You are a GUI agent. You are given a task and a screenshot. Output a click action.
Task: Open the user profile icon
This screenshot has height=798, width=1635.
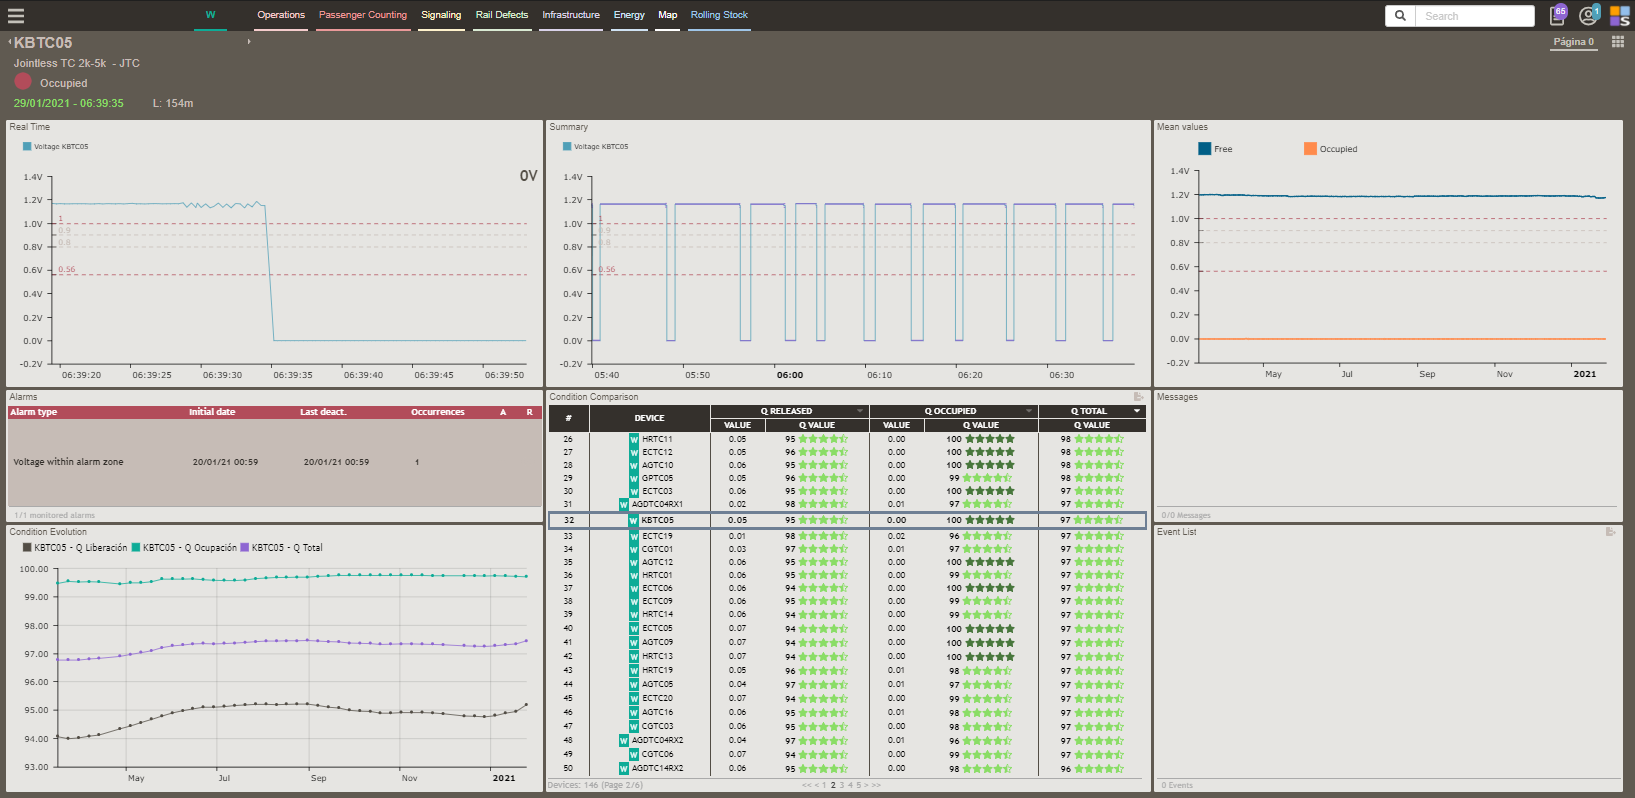1588,15
